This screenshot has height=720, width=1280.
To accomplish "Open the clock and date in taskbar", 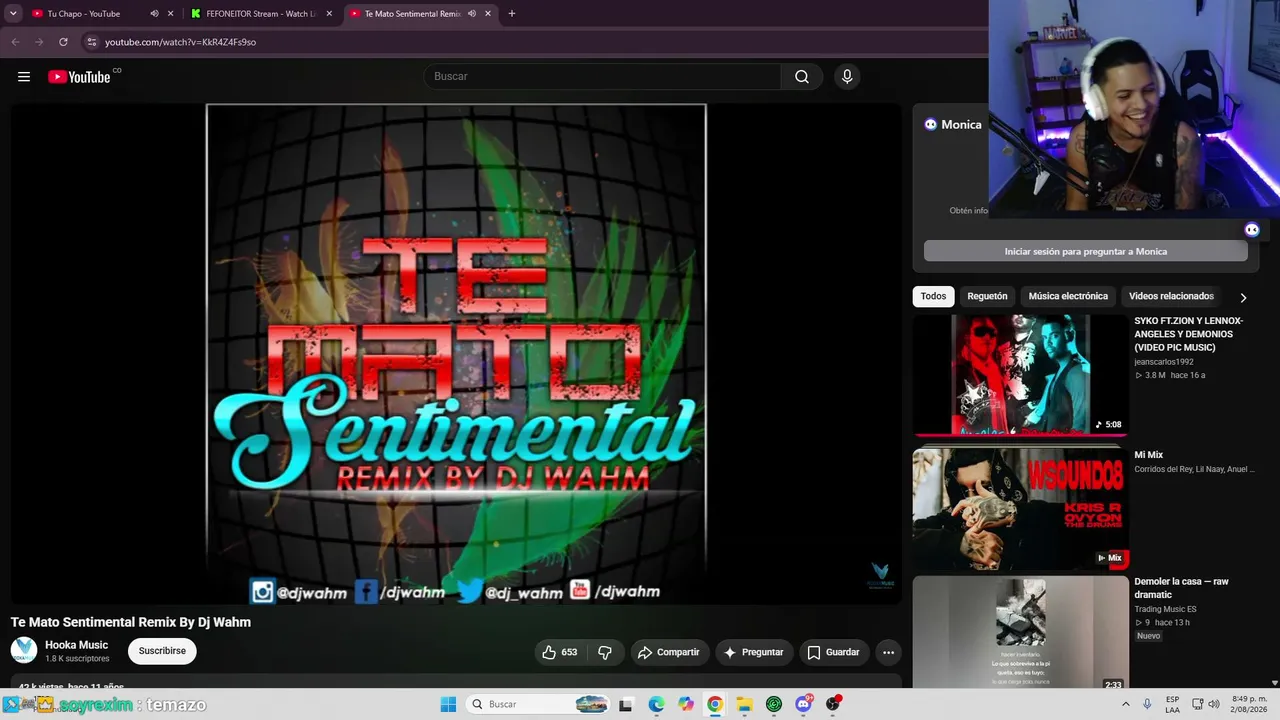I will [x=1249, y=704].
